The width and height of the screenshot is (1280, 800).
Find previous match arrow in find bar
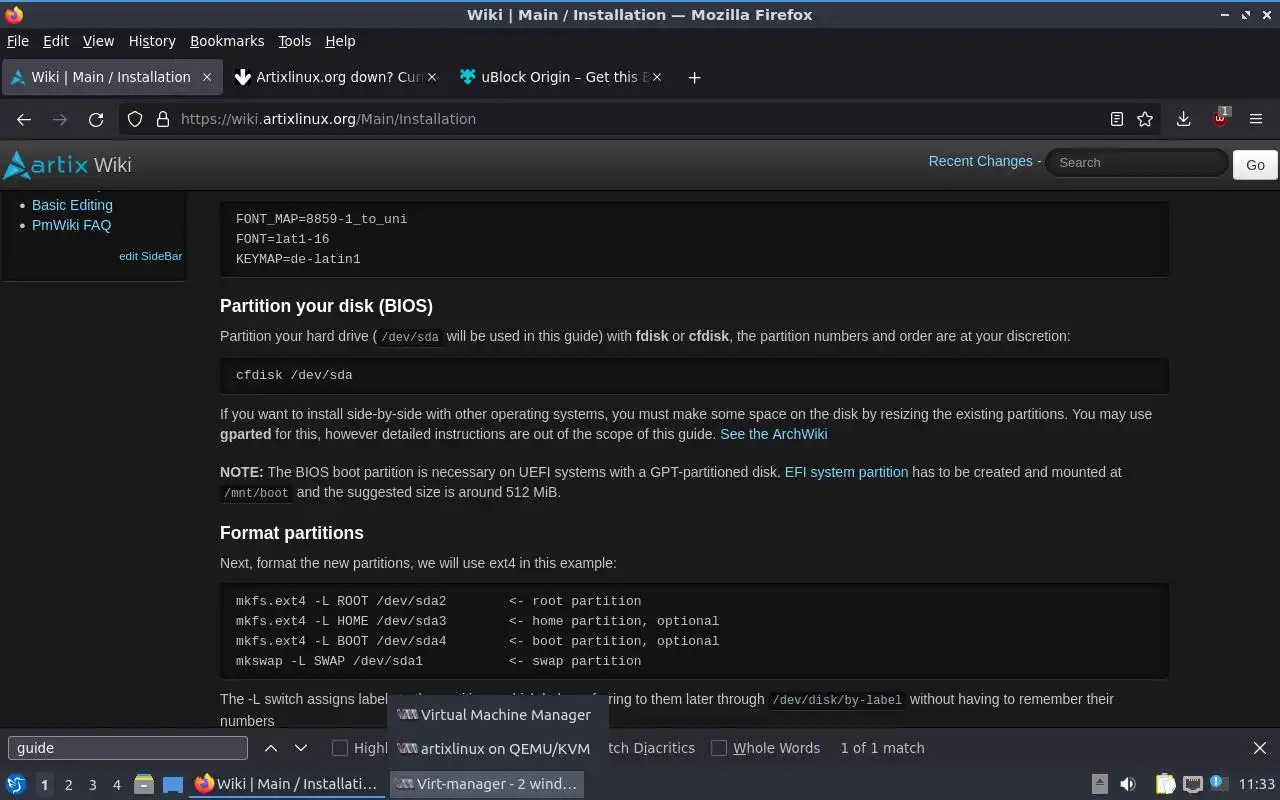pyautogui.click(x=271, y=748)
